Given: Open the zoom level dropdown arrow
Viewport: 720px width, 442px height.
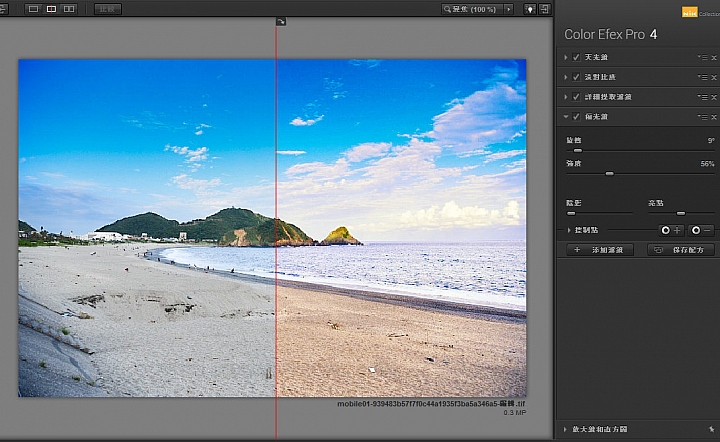Looking at the screenshot, I should click(x=508, y=9).
